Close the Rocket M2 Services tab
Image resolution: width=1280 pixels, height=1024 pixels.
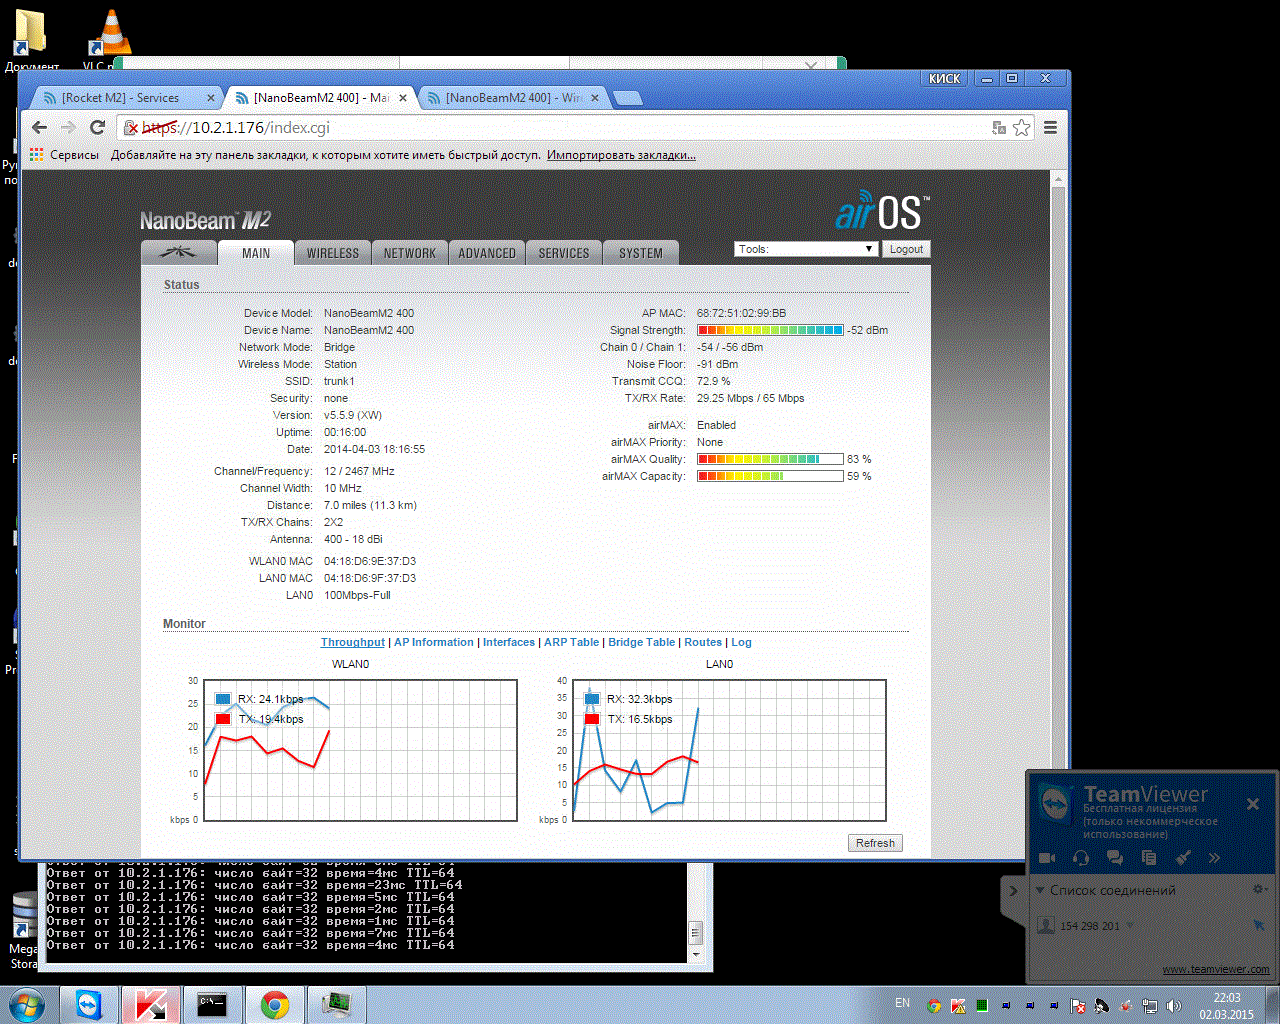pyautogui.click(x=210, y=98)
